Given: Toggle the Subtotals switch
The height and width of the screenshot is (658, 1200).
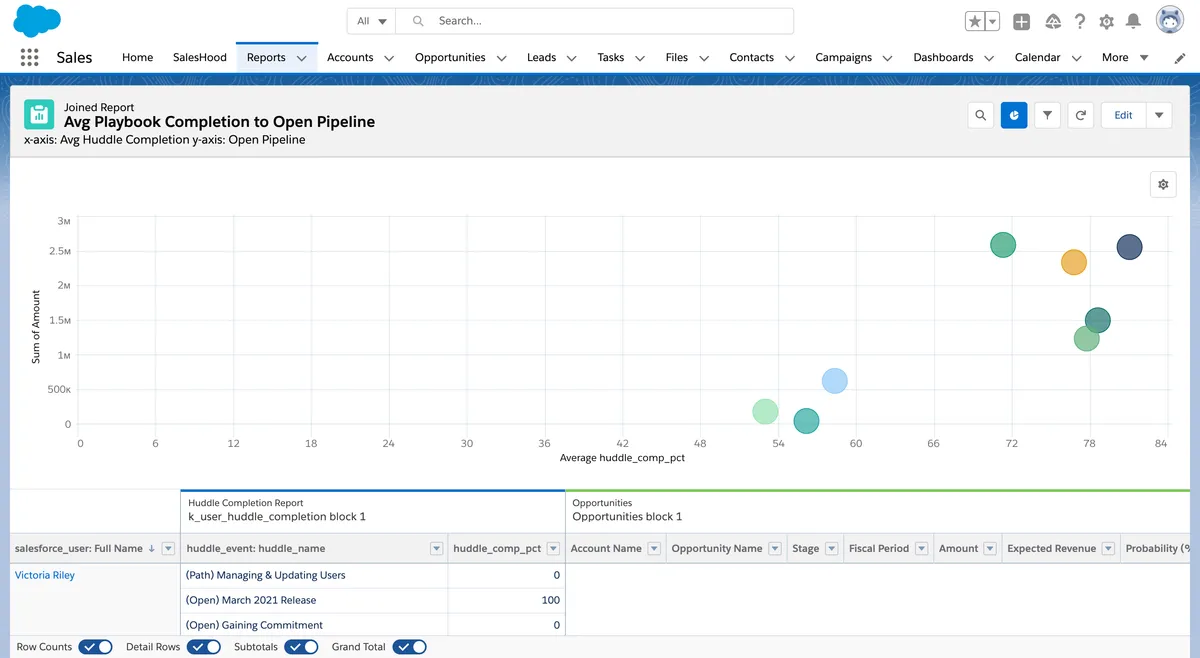Looking at the screenshot, I should click(x=301, y=647).
